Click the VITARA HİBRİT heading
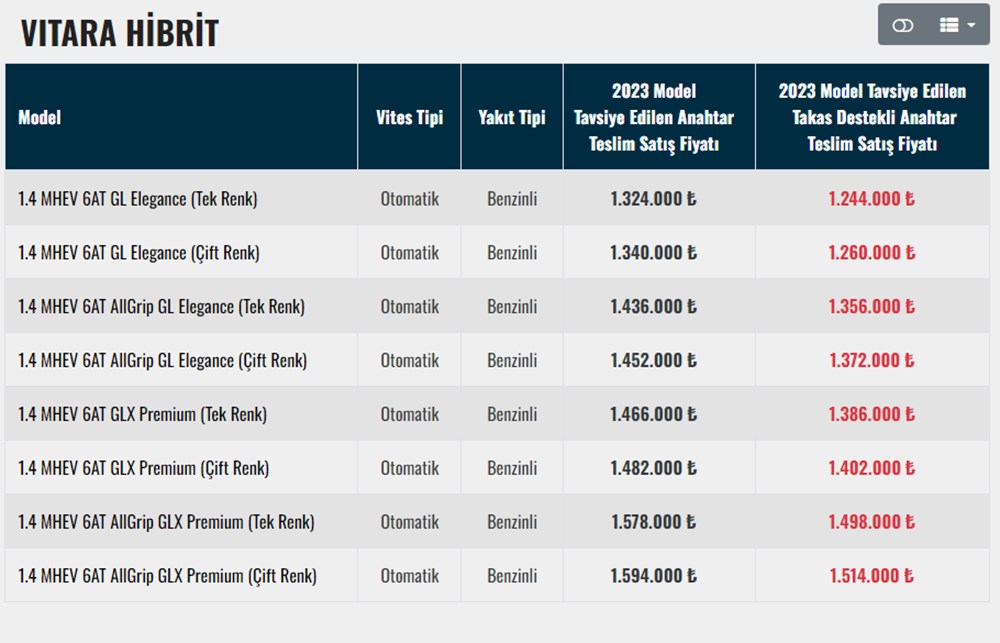1000x643 pixels. tap(120, 33)
